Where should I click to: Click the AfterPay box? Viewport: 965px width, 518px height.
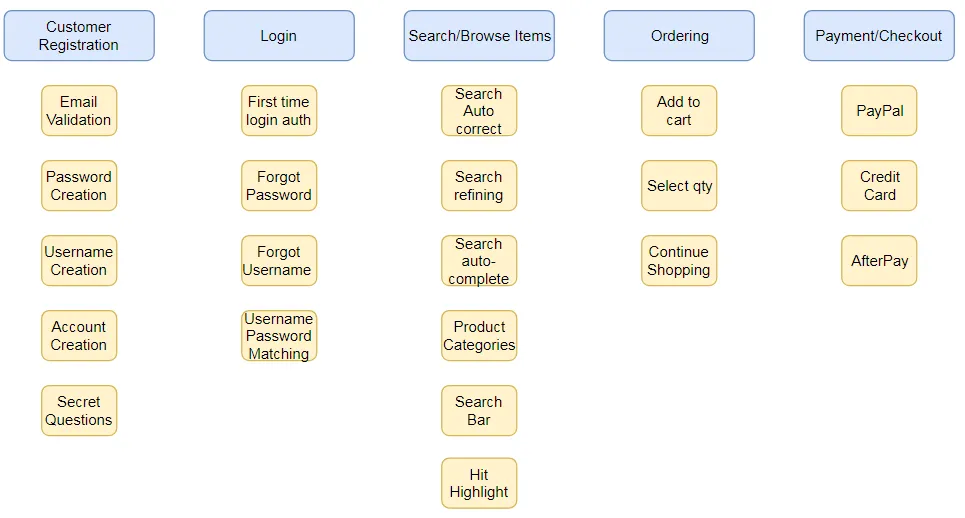(x=879, y=261)
